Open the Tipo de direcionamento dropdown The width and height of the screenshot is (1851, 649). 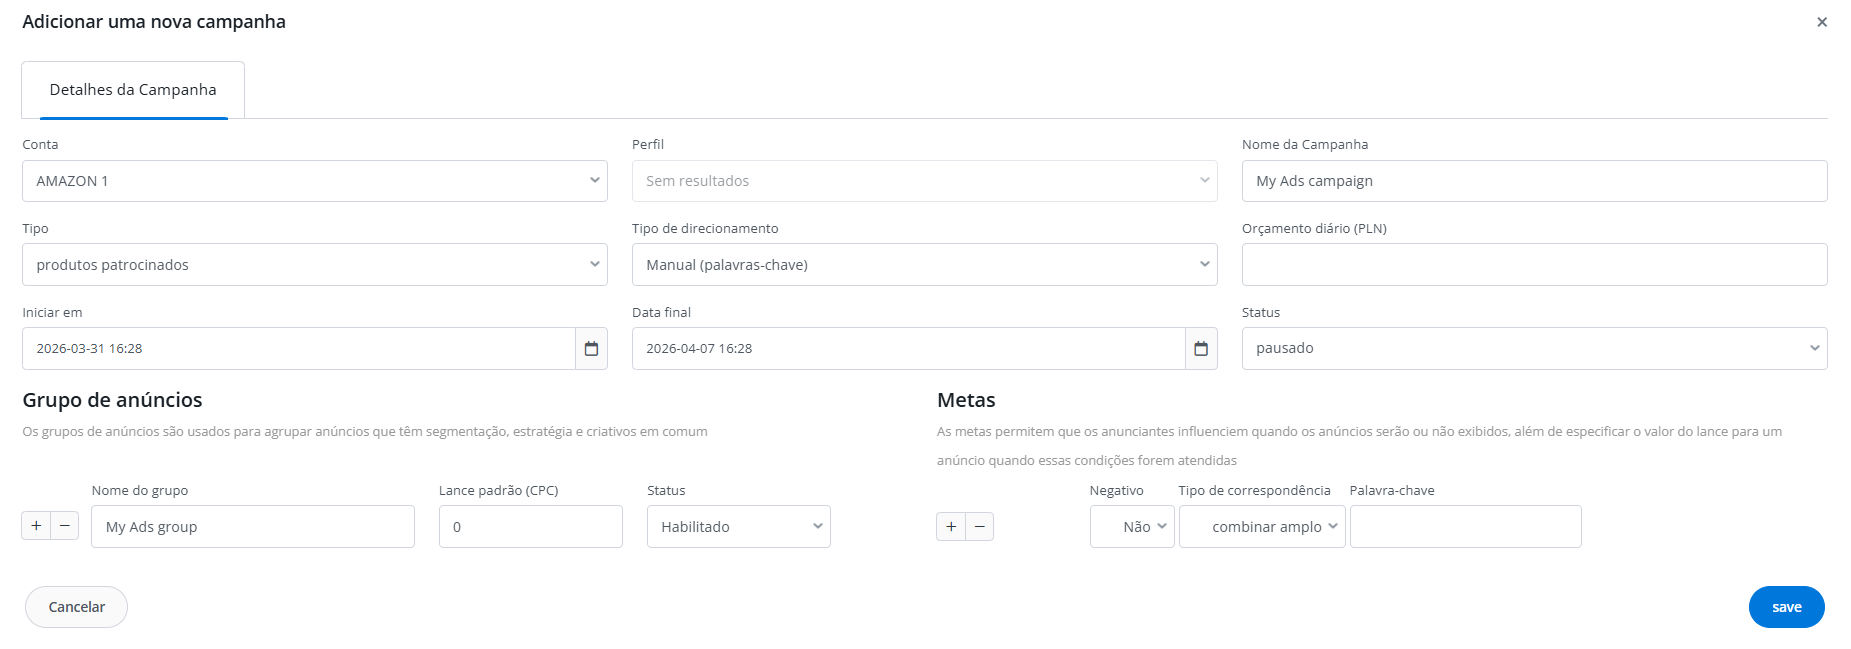point(924,265)
